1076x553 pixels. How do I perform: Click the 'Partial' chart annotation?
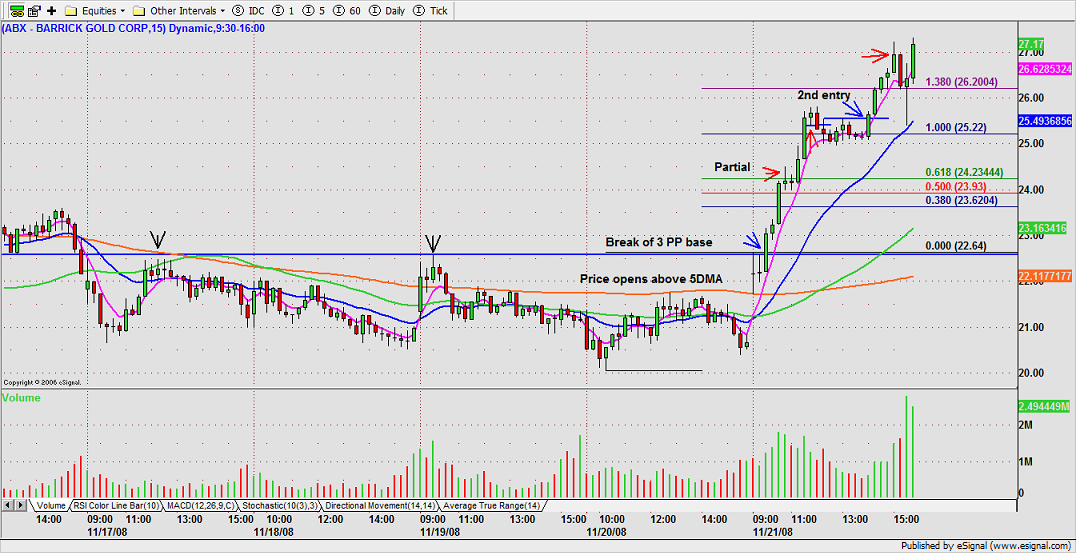coord(731,167)
